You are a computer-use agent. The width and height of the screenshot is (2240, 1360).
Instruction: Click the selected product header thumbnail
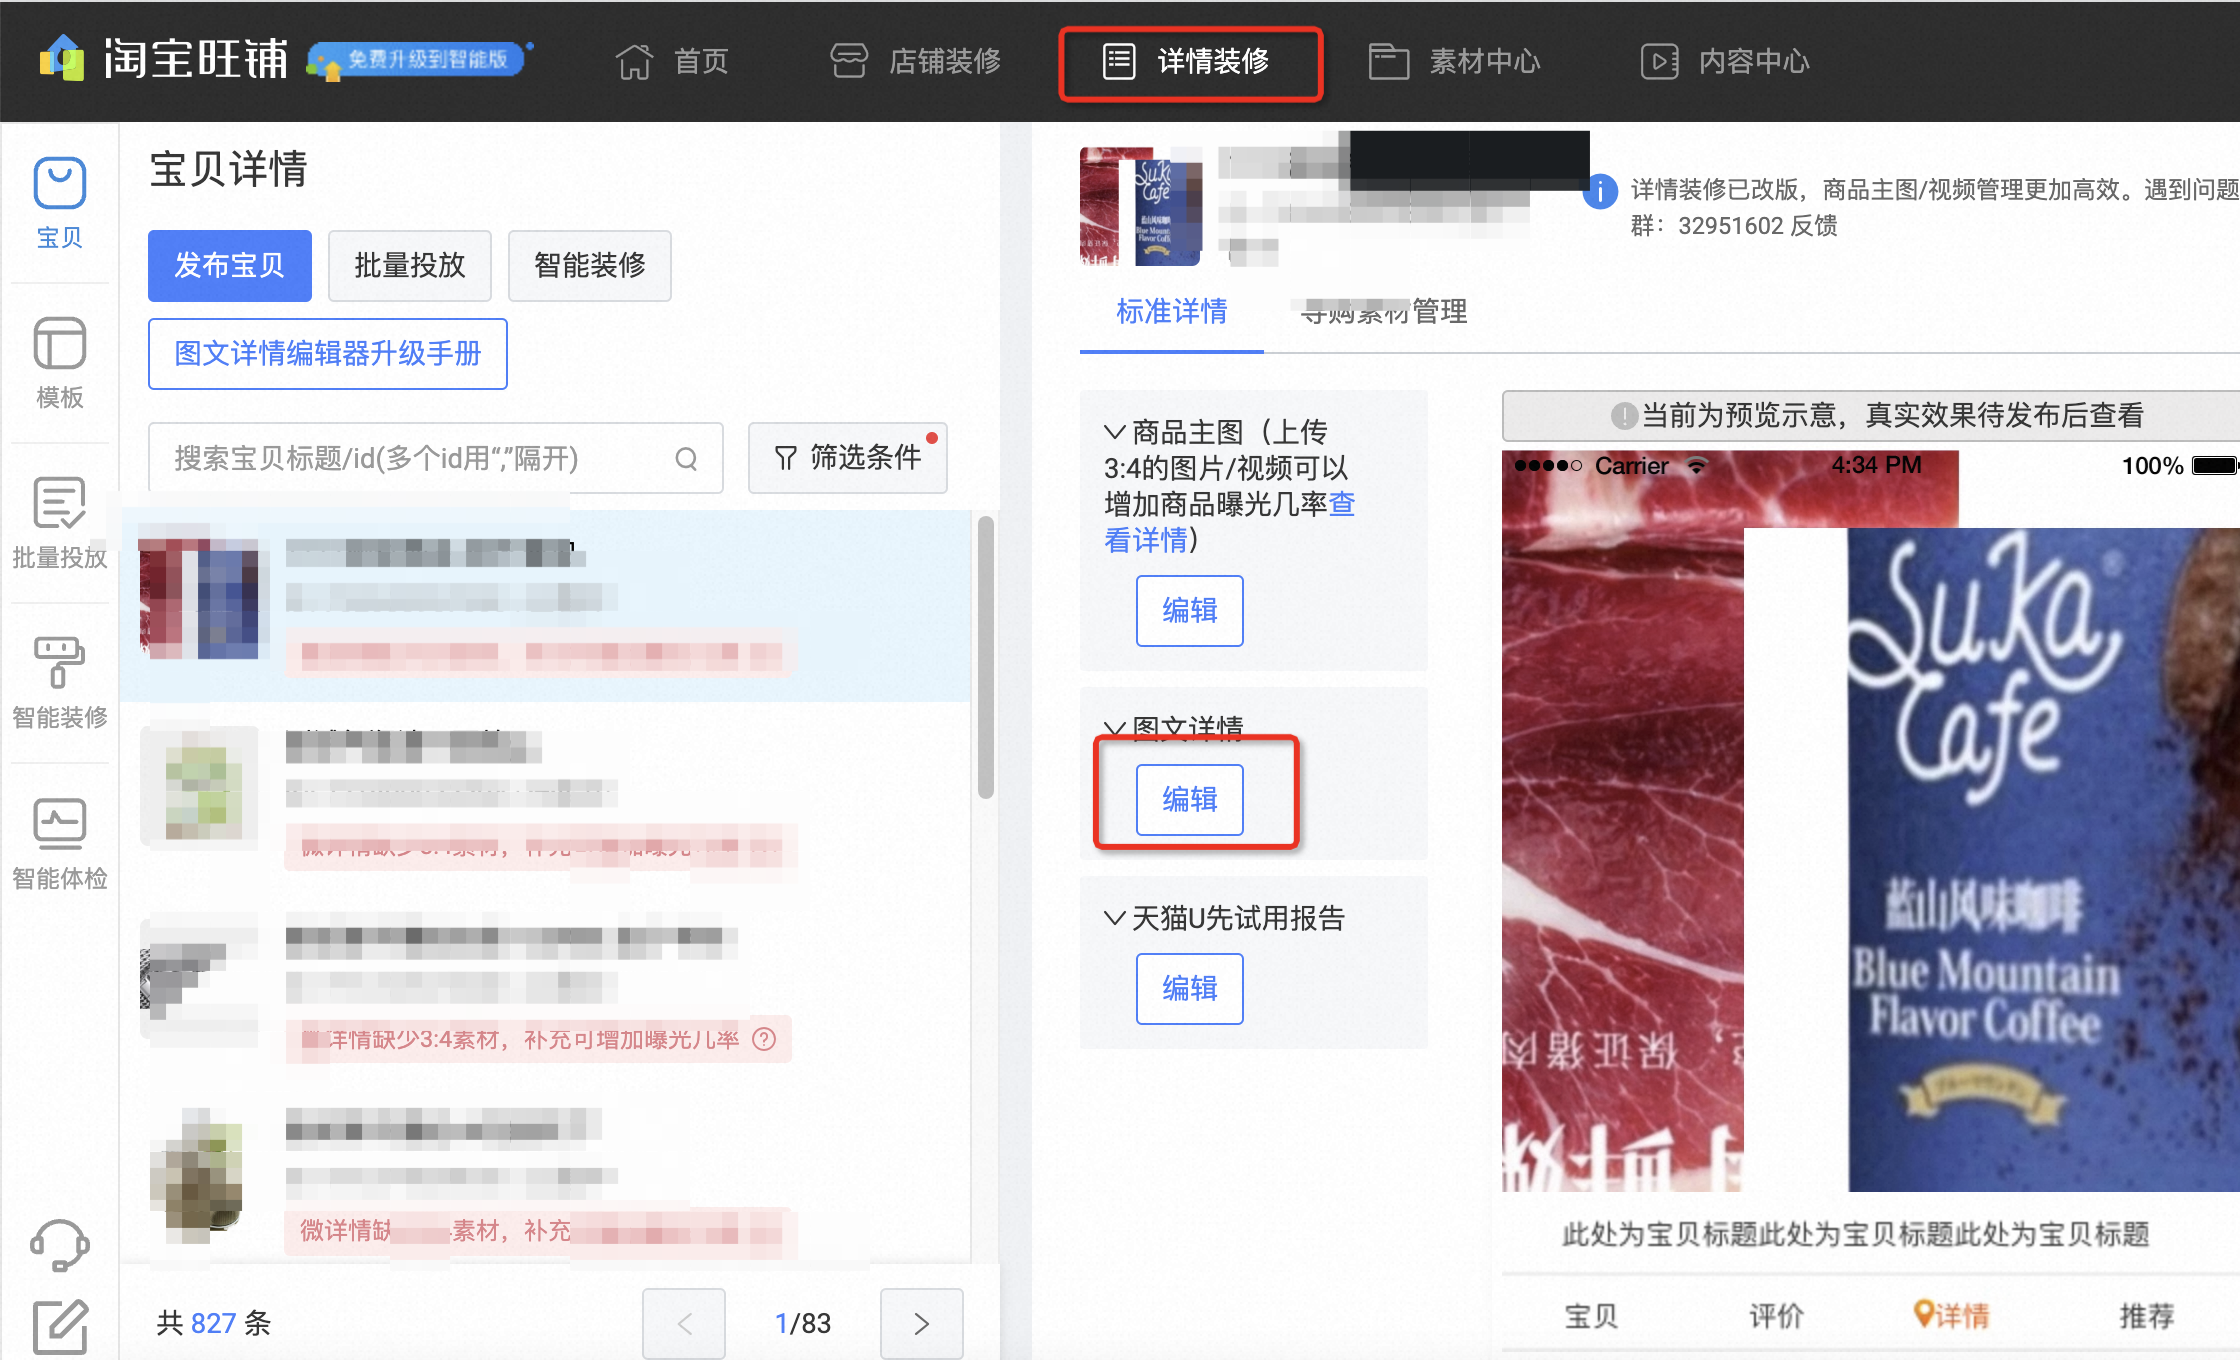tap(1140, 206)
